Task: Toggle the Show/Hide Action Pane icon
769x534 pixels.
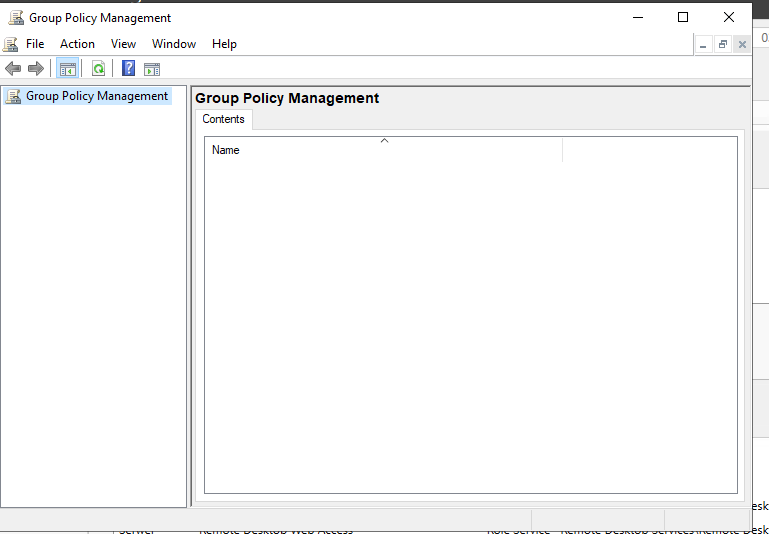Action: point(152,69)
